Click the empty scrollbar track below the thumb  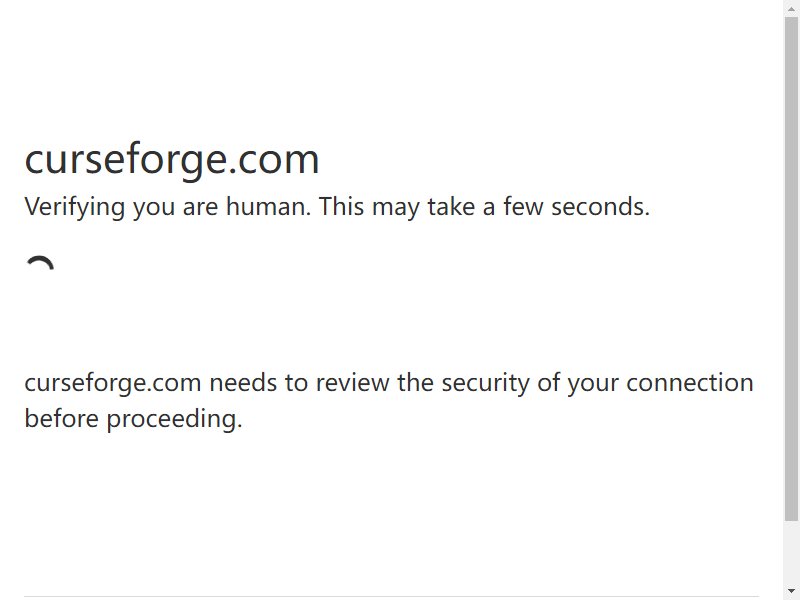coord(791,552)
